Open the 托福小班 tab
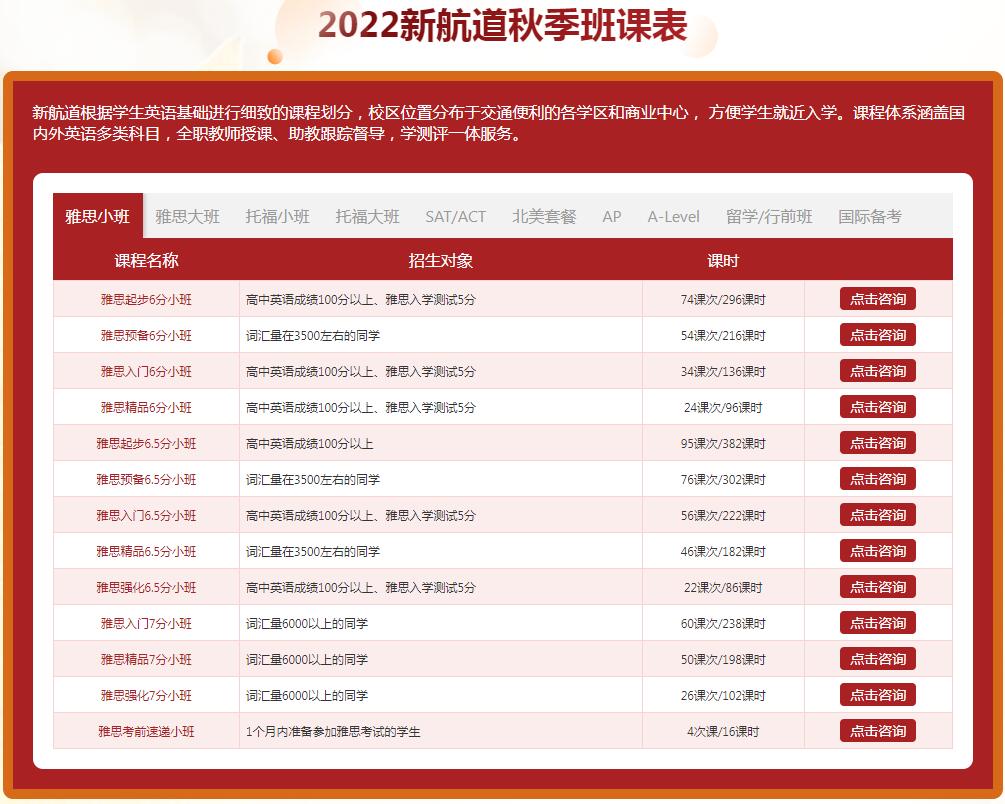Viewport: 1005px width, 804px height. coord(278,216)
